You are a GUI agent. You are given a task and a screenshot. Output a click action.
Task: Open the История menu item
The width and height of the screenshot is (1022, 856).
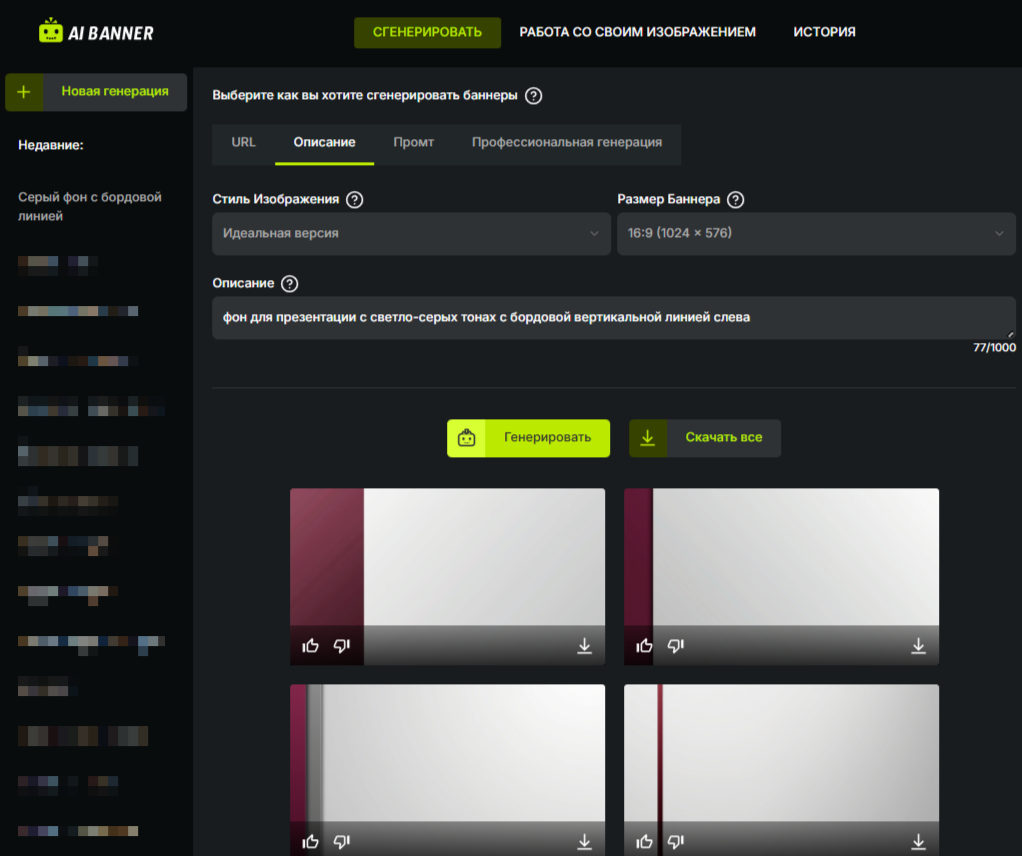point(824,32)
